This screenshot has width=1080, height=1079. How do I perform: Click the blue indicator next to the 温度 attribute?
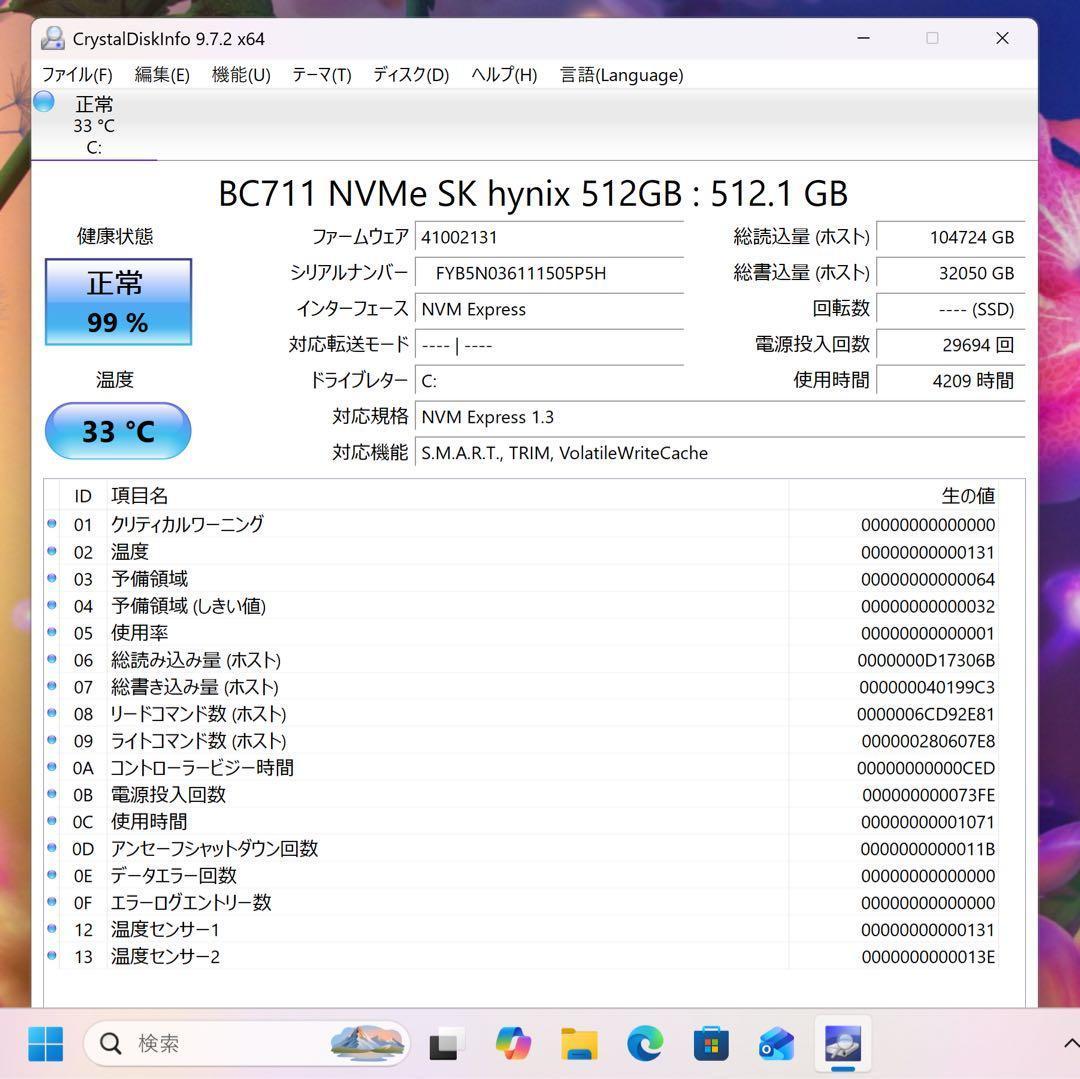52,551
